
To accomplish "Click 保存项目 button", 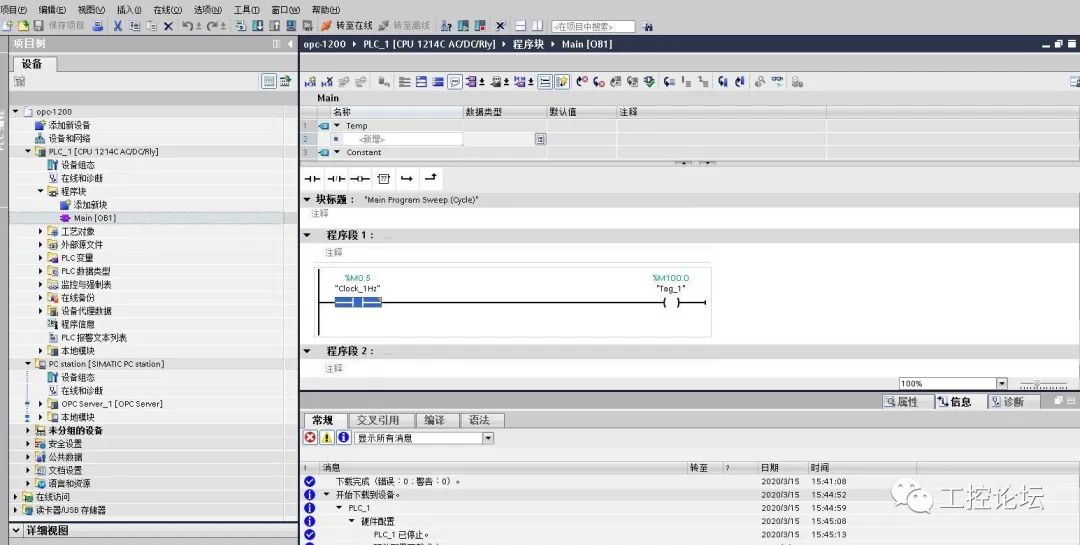I will (x=59, y=26).
